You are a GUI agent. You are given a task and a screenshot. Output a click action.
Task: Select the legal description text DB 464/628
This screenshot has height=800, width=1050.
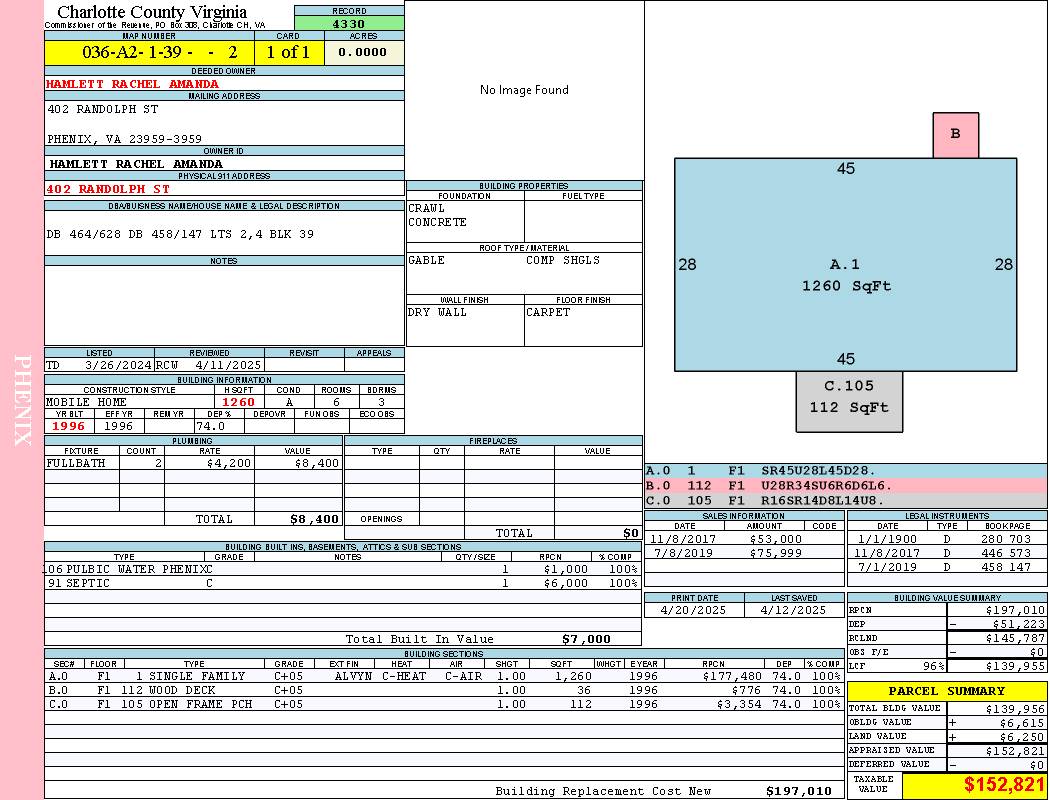(x=180, y=234)
